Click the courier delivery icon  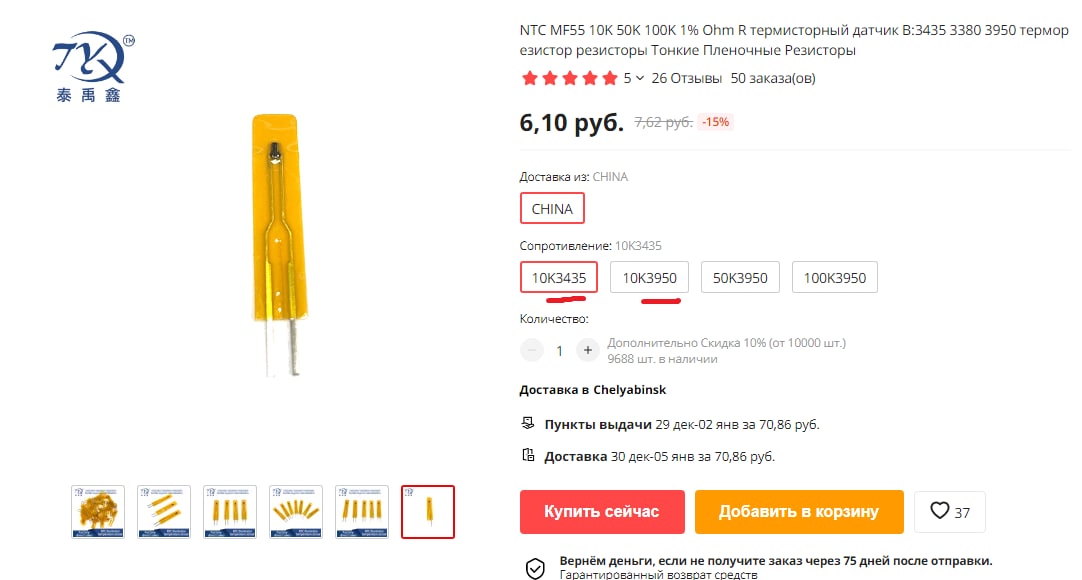[528, 455]
